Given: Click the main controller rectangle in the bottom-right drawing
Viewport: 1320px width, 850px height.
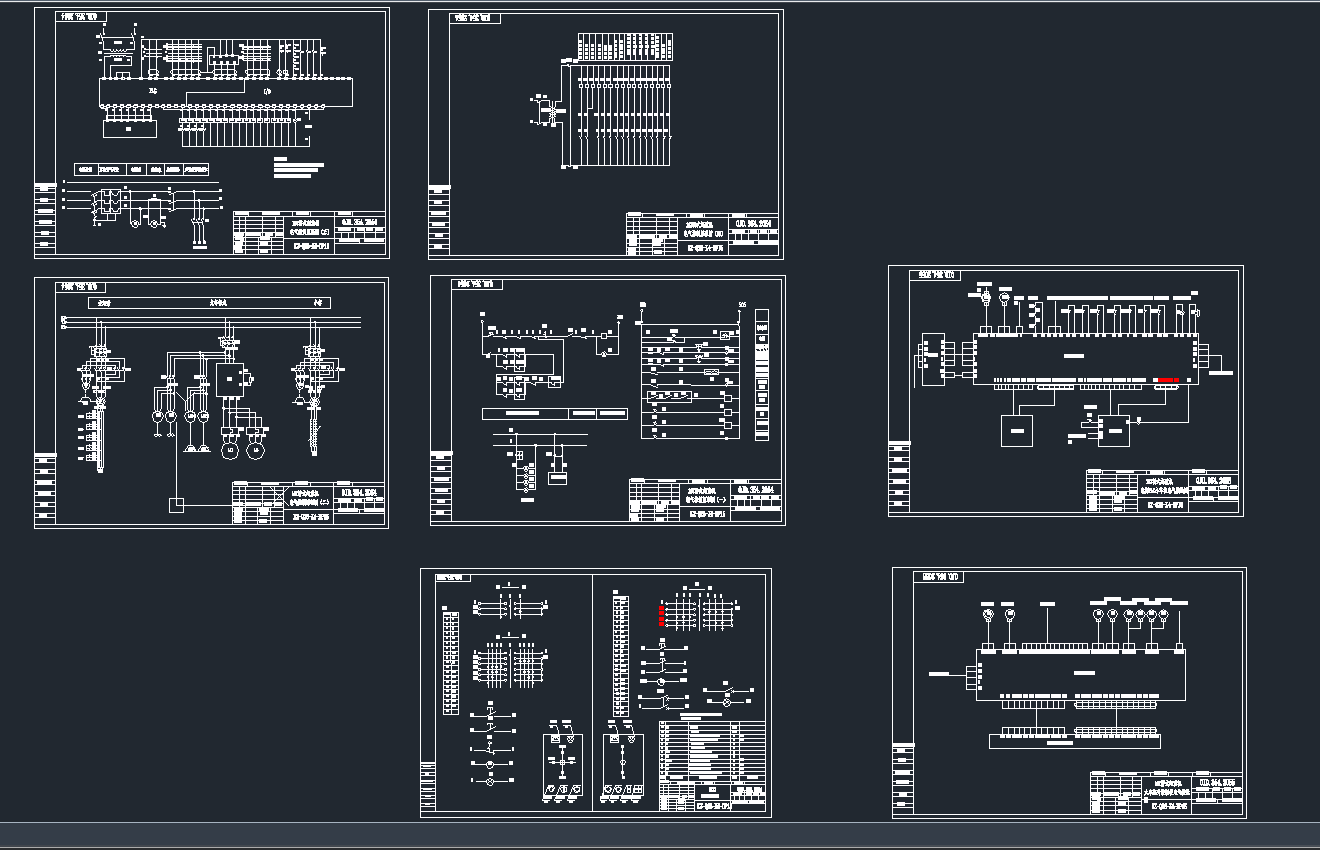Looking at the screenshot, I should pyautogui.click(x=1080, y=673).
